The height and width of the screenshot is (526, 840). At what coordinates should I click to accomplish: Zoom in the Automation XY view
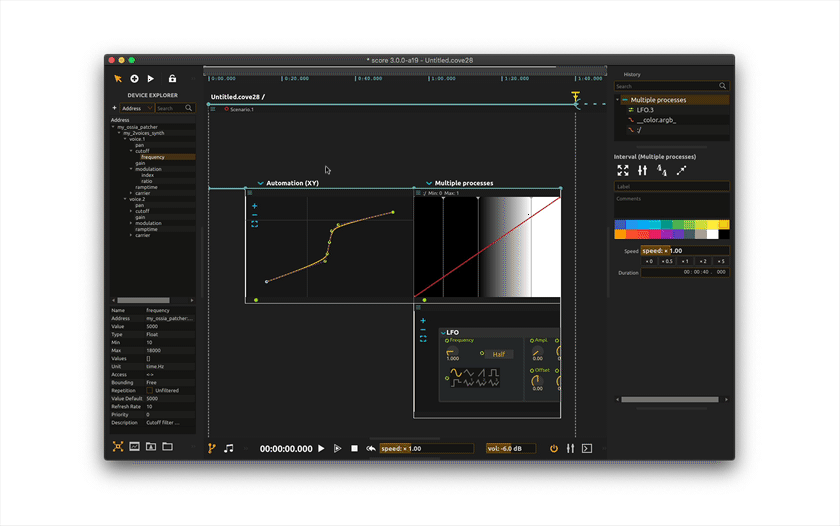coord(254,206)
